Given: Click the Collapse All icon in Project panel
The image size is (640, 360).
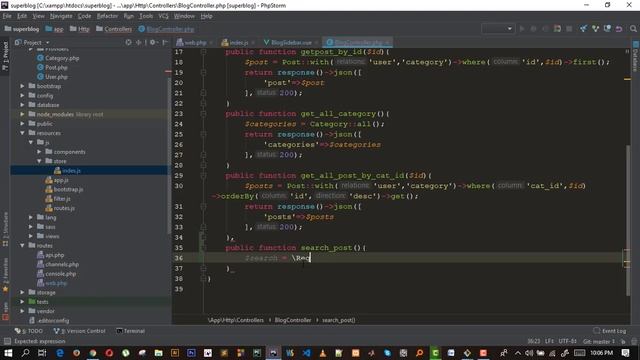Looking at the screenshot, I should pyautogui.click(x=139, y=42).
